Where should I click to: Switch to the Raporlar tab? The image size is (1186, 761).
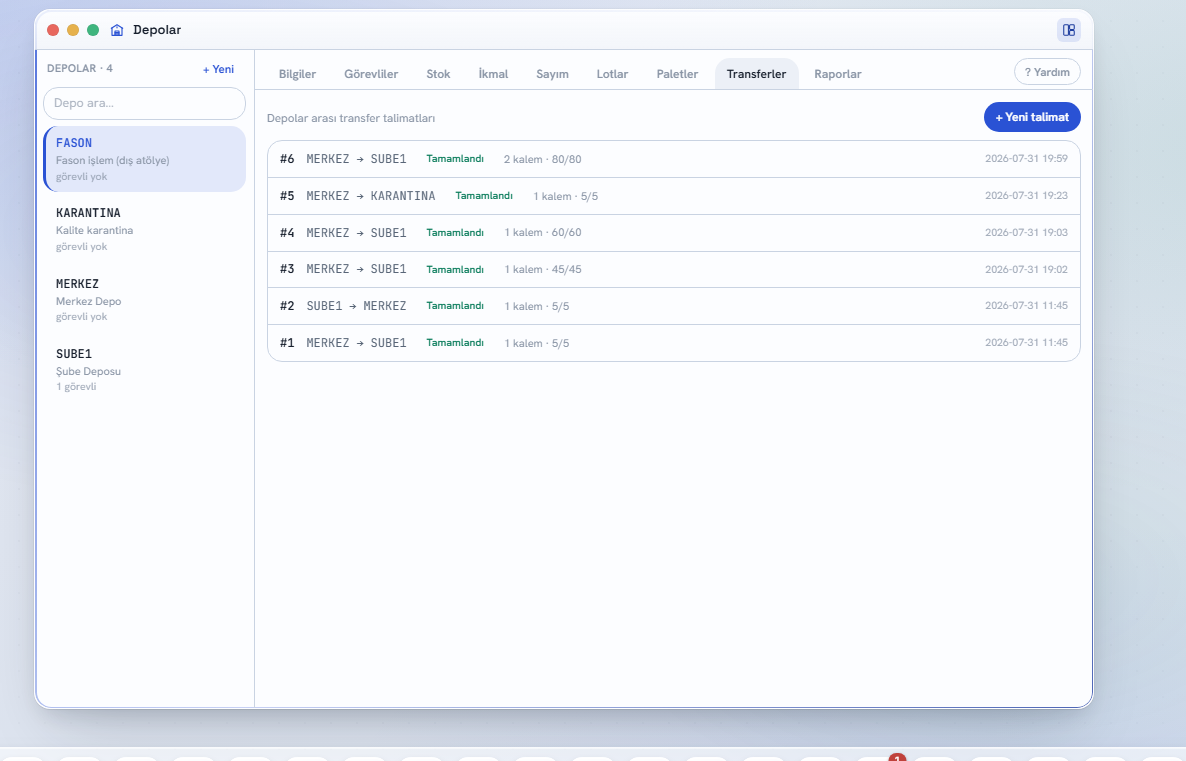tap(837, 74)
